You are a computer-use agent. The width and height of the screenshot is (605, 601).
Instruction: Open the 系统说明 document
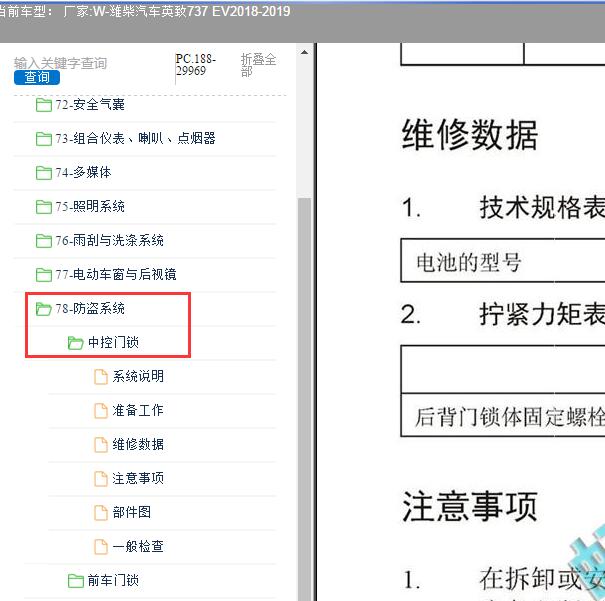tap(138, 376)
